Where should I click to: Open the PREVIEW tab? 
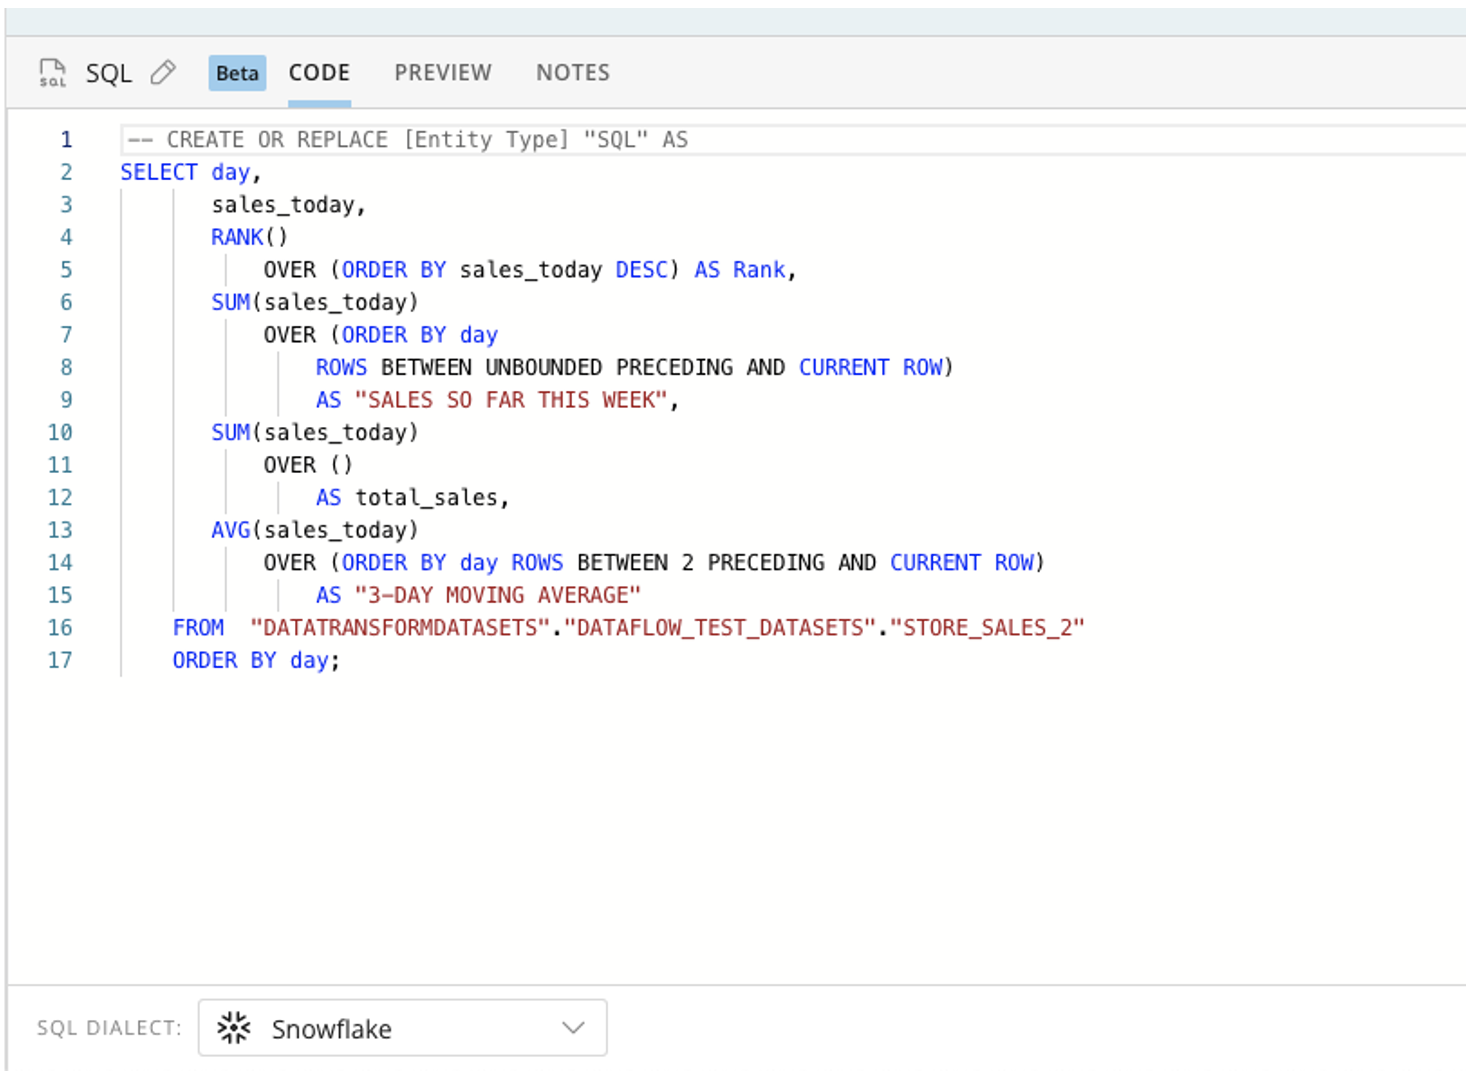(x=443, y=73)
